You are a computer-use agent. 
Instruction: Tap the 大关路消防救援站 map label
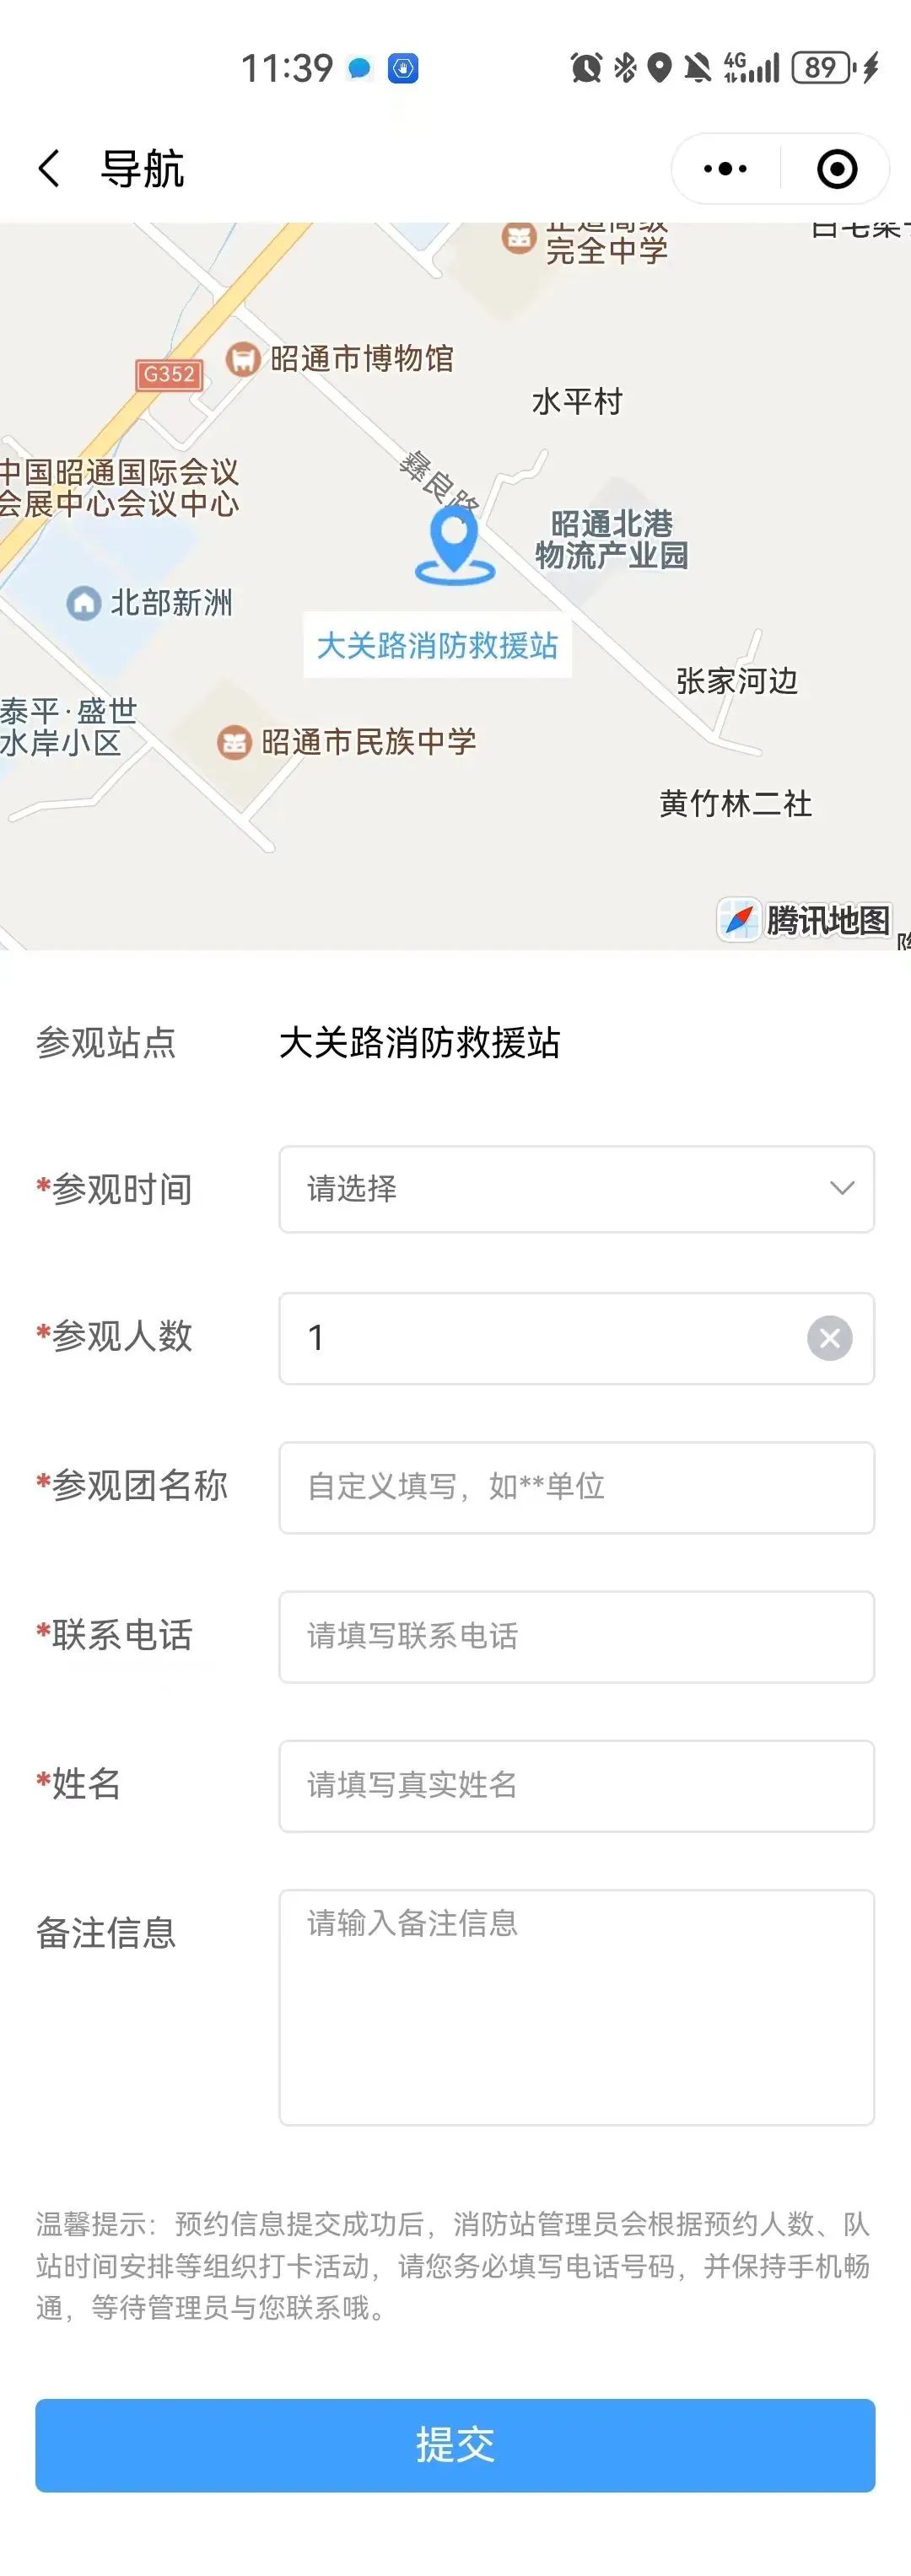pyautogui.click(x=437, y=646)
